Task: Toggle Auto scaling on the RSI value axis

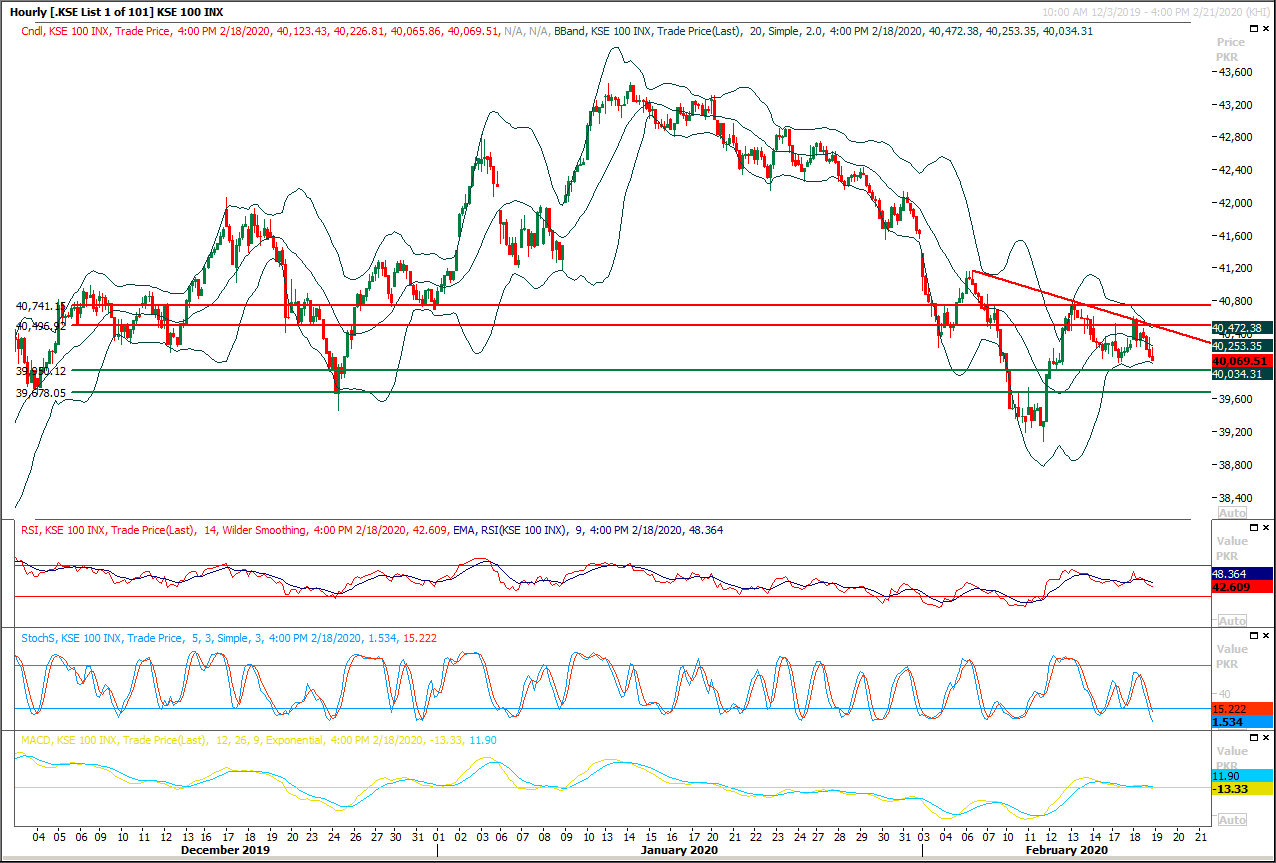Action: [x=1230, y=620]
